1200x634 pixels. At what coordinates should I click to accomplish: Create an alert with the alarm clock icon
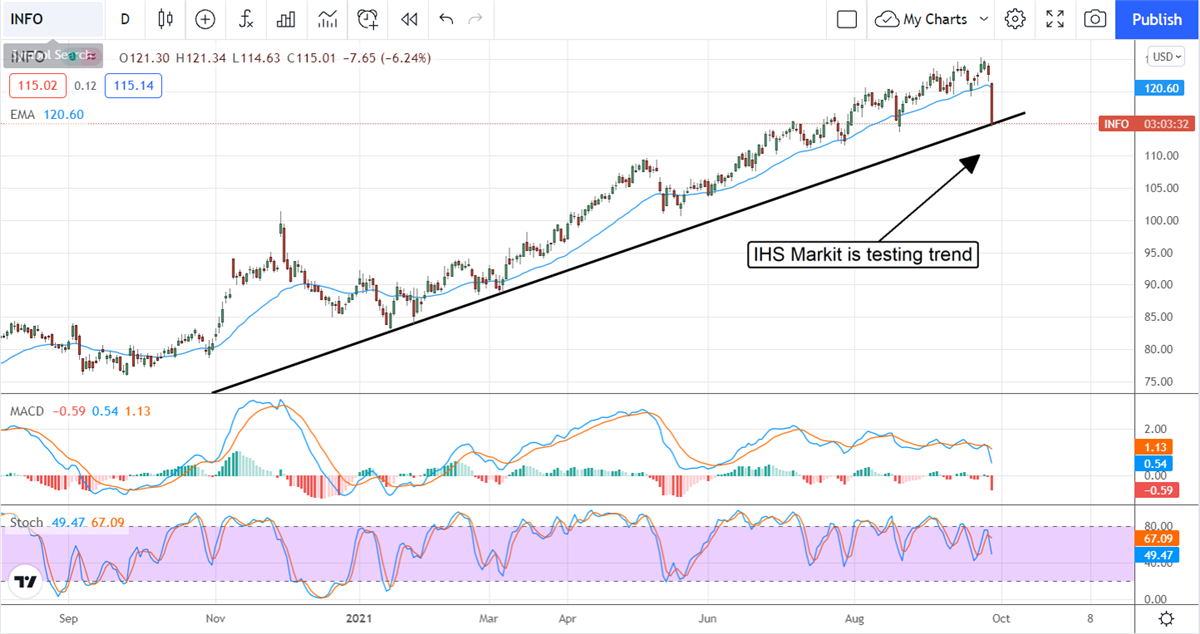pyautogui.click(x=368, y=19)
